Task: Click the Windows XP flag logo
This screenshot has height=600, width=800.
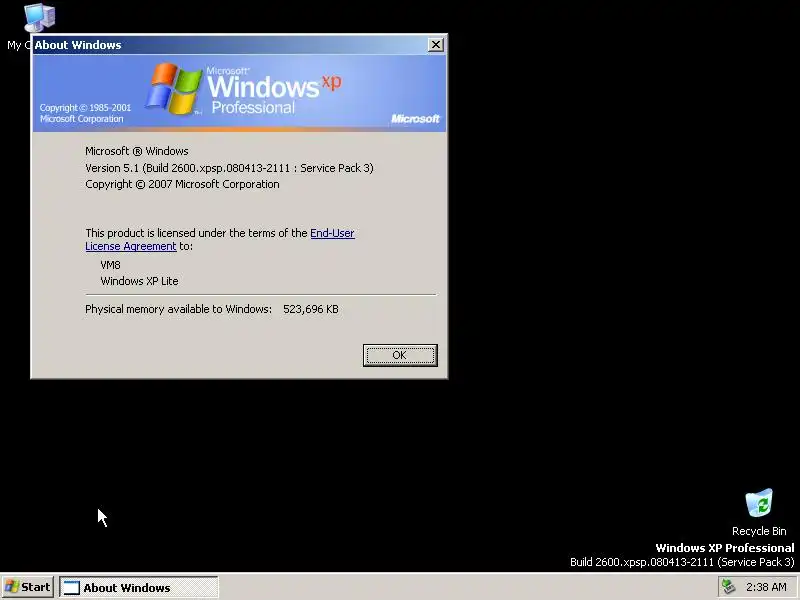Action: 173,89
